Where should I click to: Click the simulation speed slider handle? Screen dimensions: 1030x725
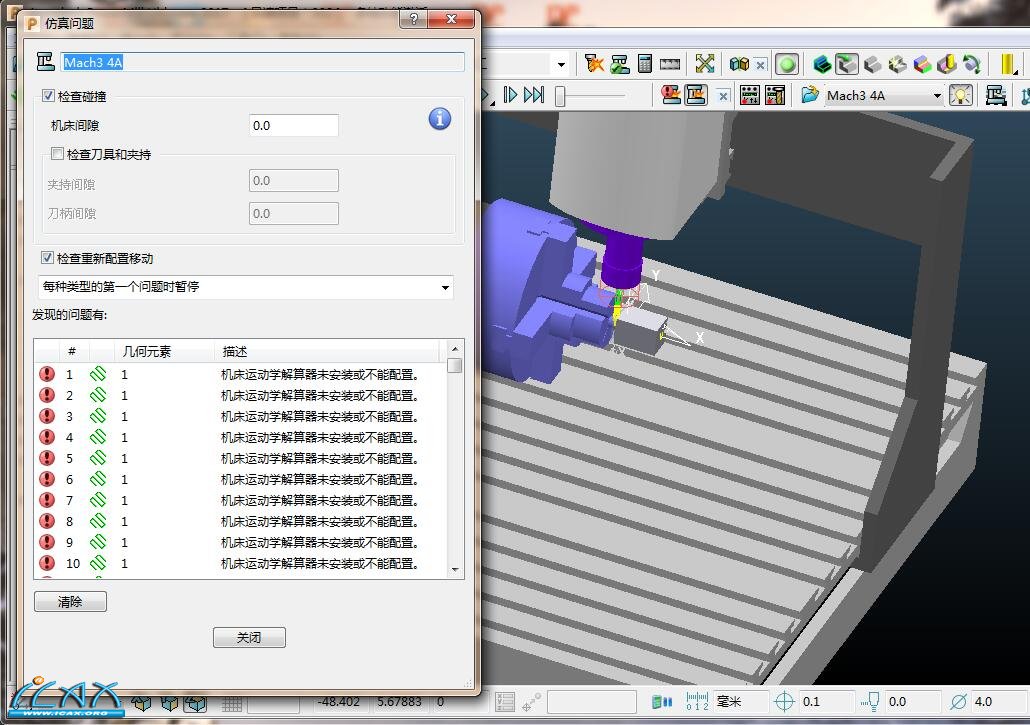pos(561,96)
